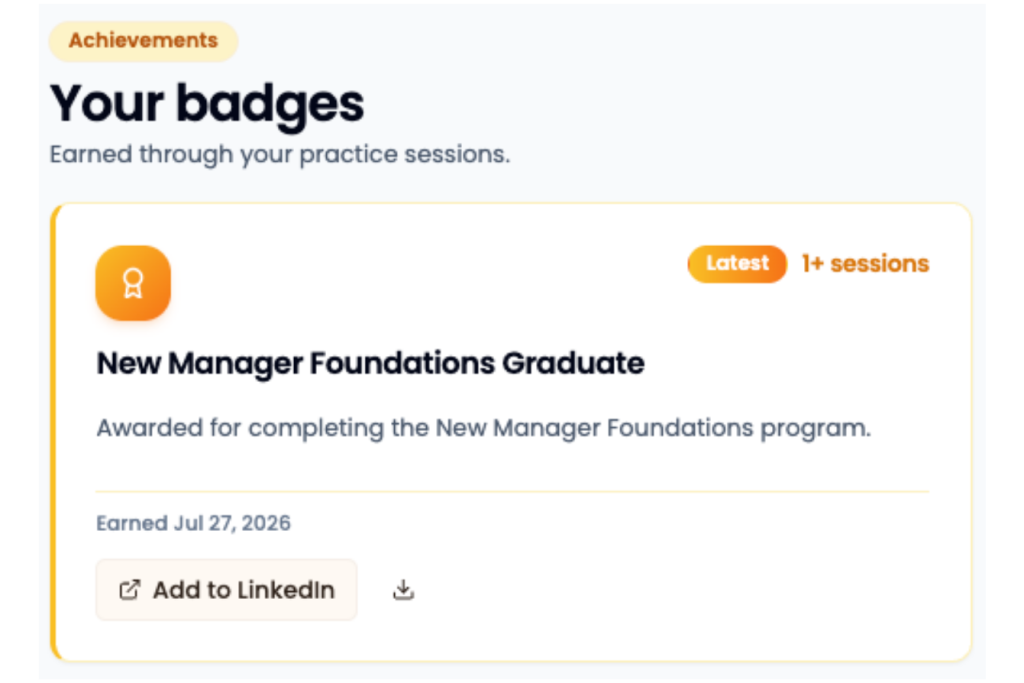Click the external link icon in the LinkedIn button

[x=129, y=590]
